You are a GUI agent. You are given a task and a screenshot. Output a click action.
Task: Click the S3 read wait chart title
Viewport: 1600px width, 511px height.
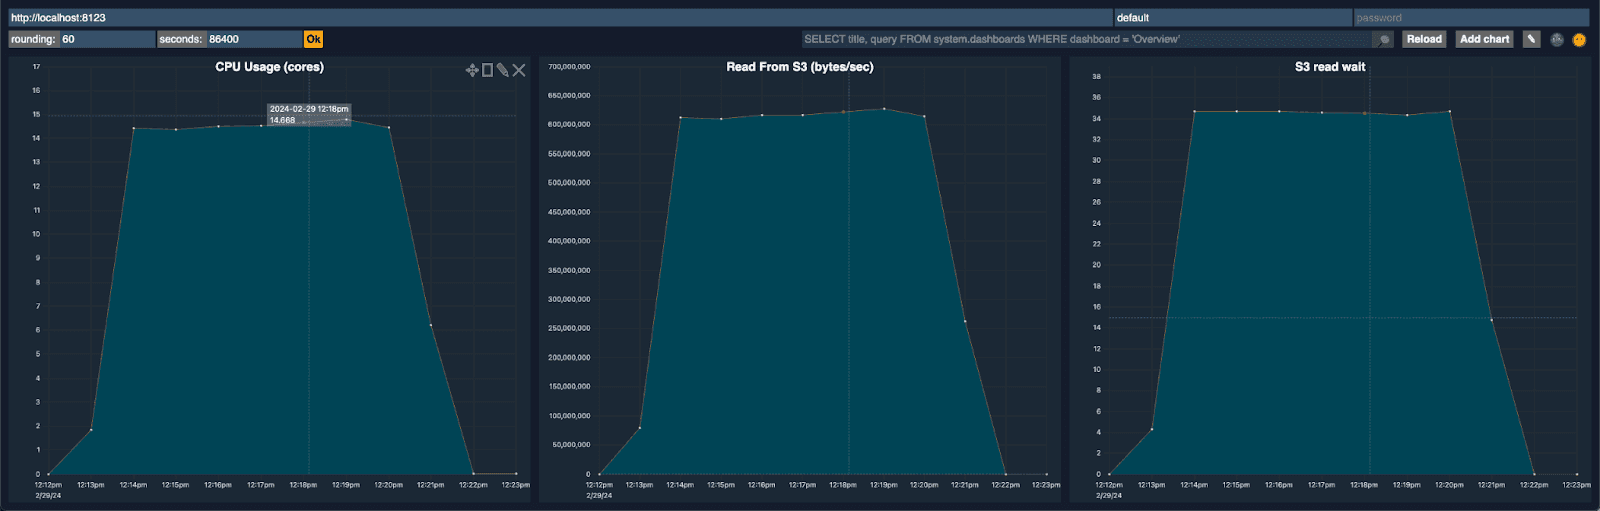1330,67
